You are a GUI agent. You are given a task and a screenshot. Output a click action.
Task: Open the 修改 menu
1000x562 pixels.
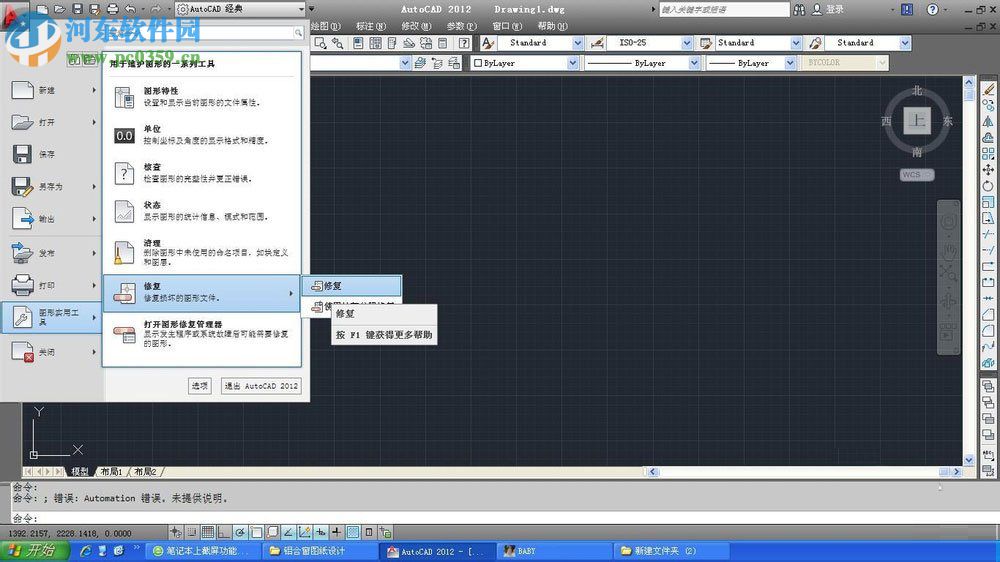[416, 26]
